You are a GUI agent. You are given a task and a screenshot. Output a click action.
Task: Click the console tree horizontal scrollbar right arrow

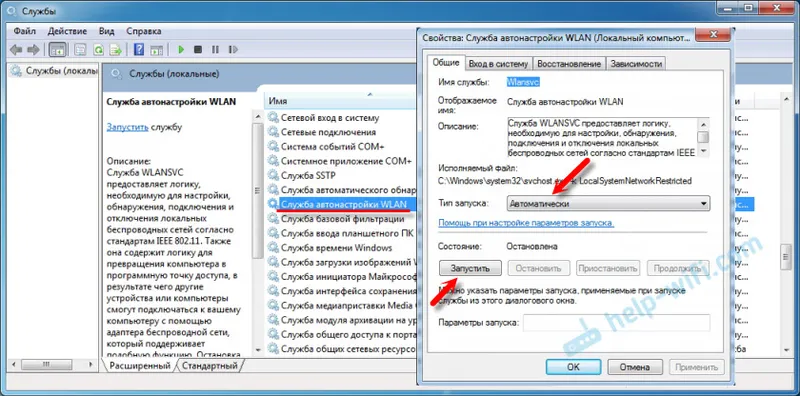[91, 364]
